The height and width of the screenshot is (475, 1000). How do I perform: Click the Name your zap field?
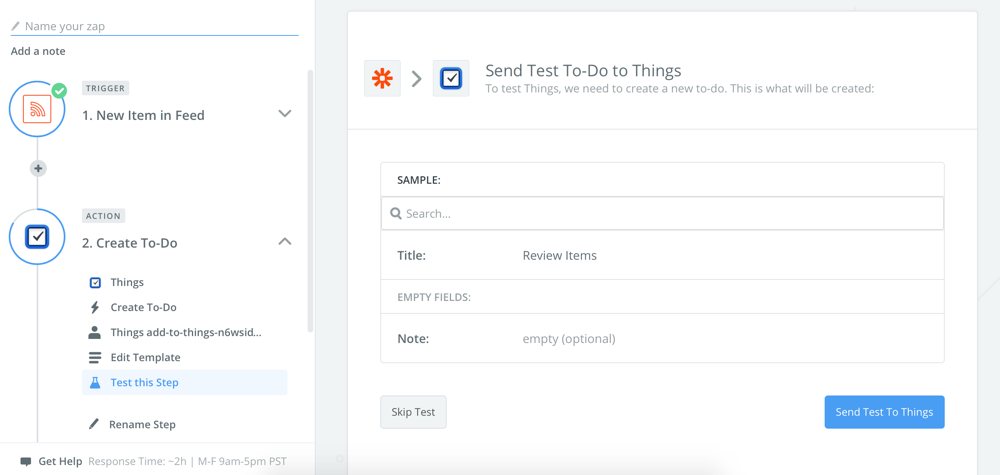tap(154, 27)
